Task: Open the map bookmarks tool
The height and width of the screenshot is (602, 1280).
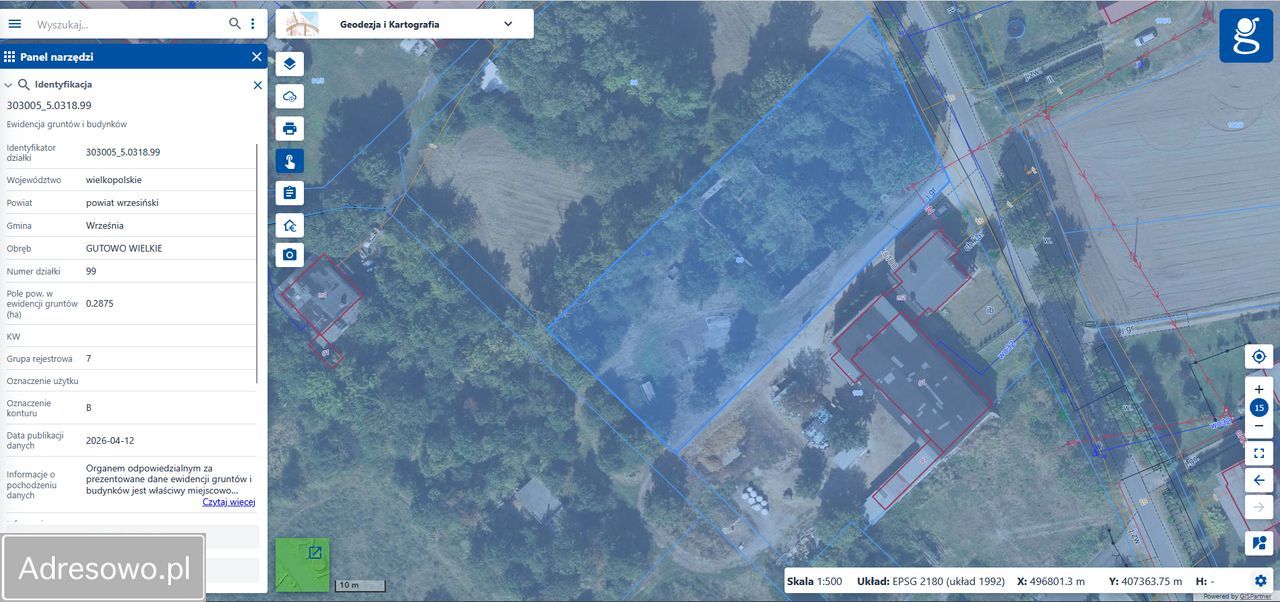Action: coord(1259,543)
